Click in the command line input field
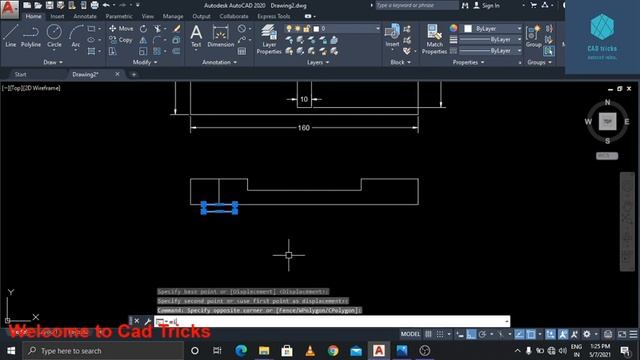The height and width of the screenshot is (360, 640). [x=331, y=321]
